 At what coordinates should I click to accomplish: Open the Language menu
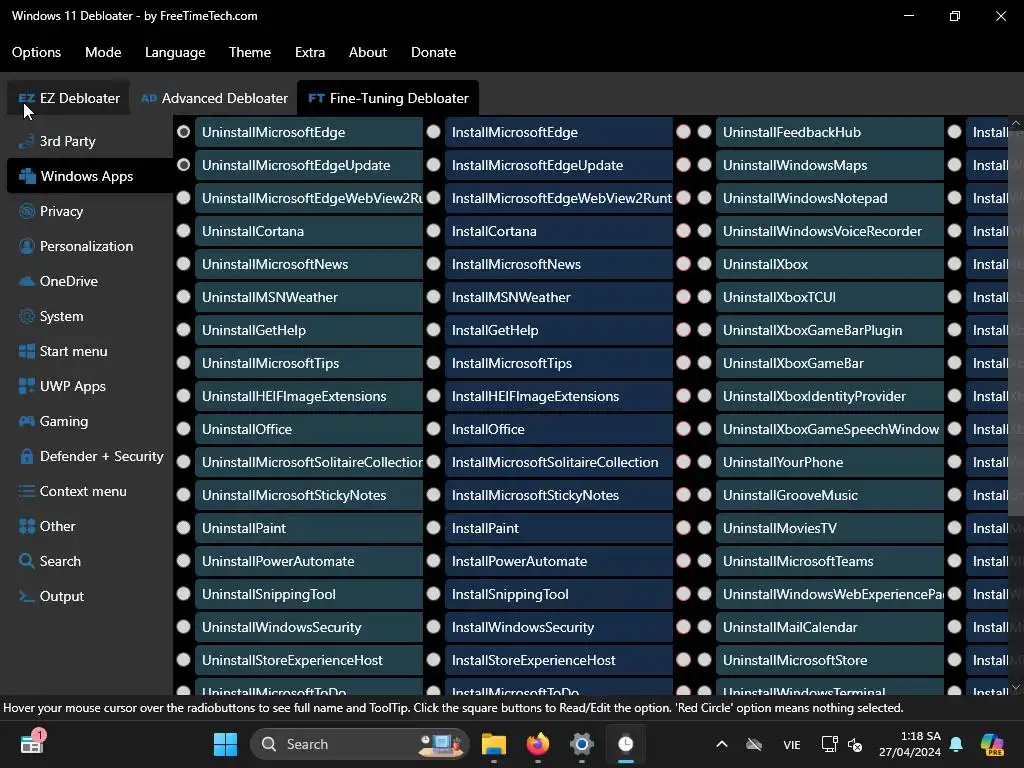[x=175, y=52]
